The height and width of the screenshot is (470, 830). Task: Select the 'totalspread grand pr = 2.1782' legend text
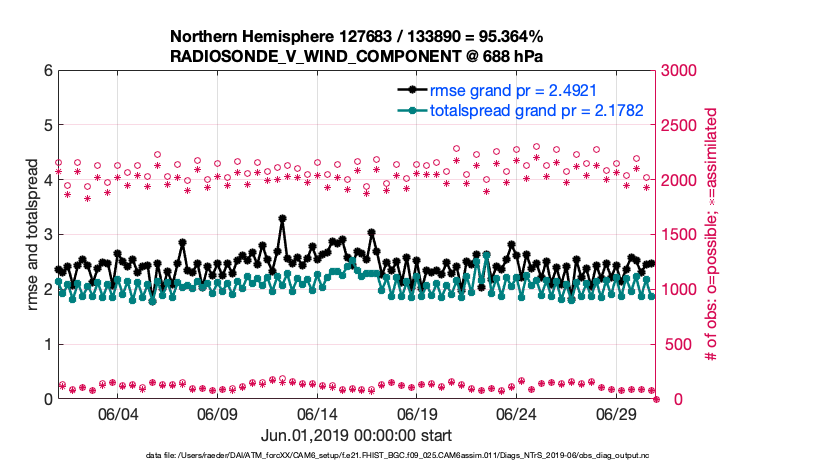tap(536, 109)
